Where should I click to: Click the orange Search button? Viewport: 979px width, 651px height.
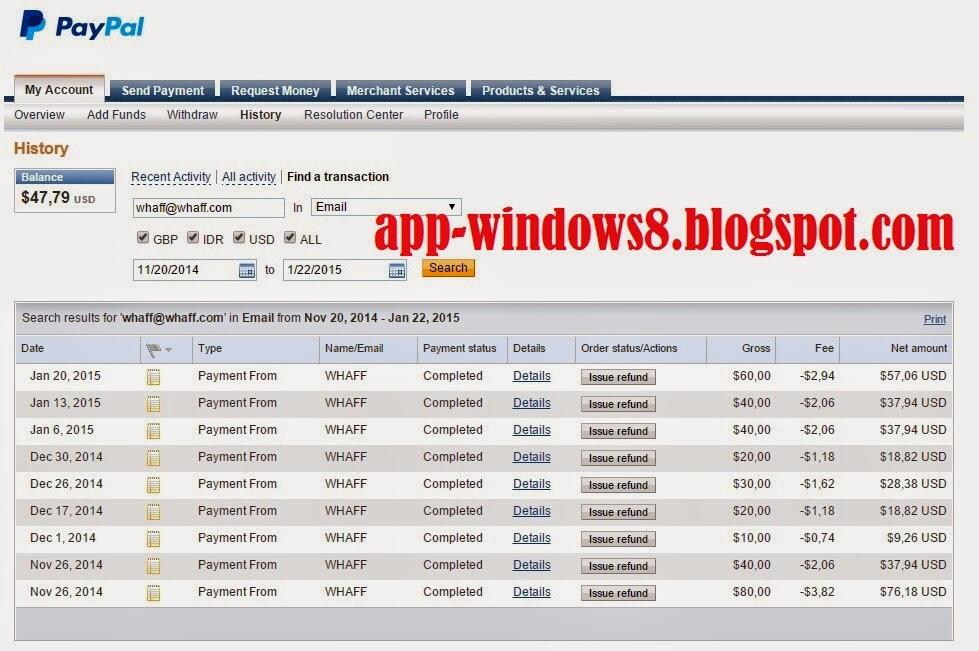tap(448, 268)
